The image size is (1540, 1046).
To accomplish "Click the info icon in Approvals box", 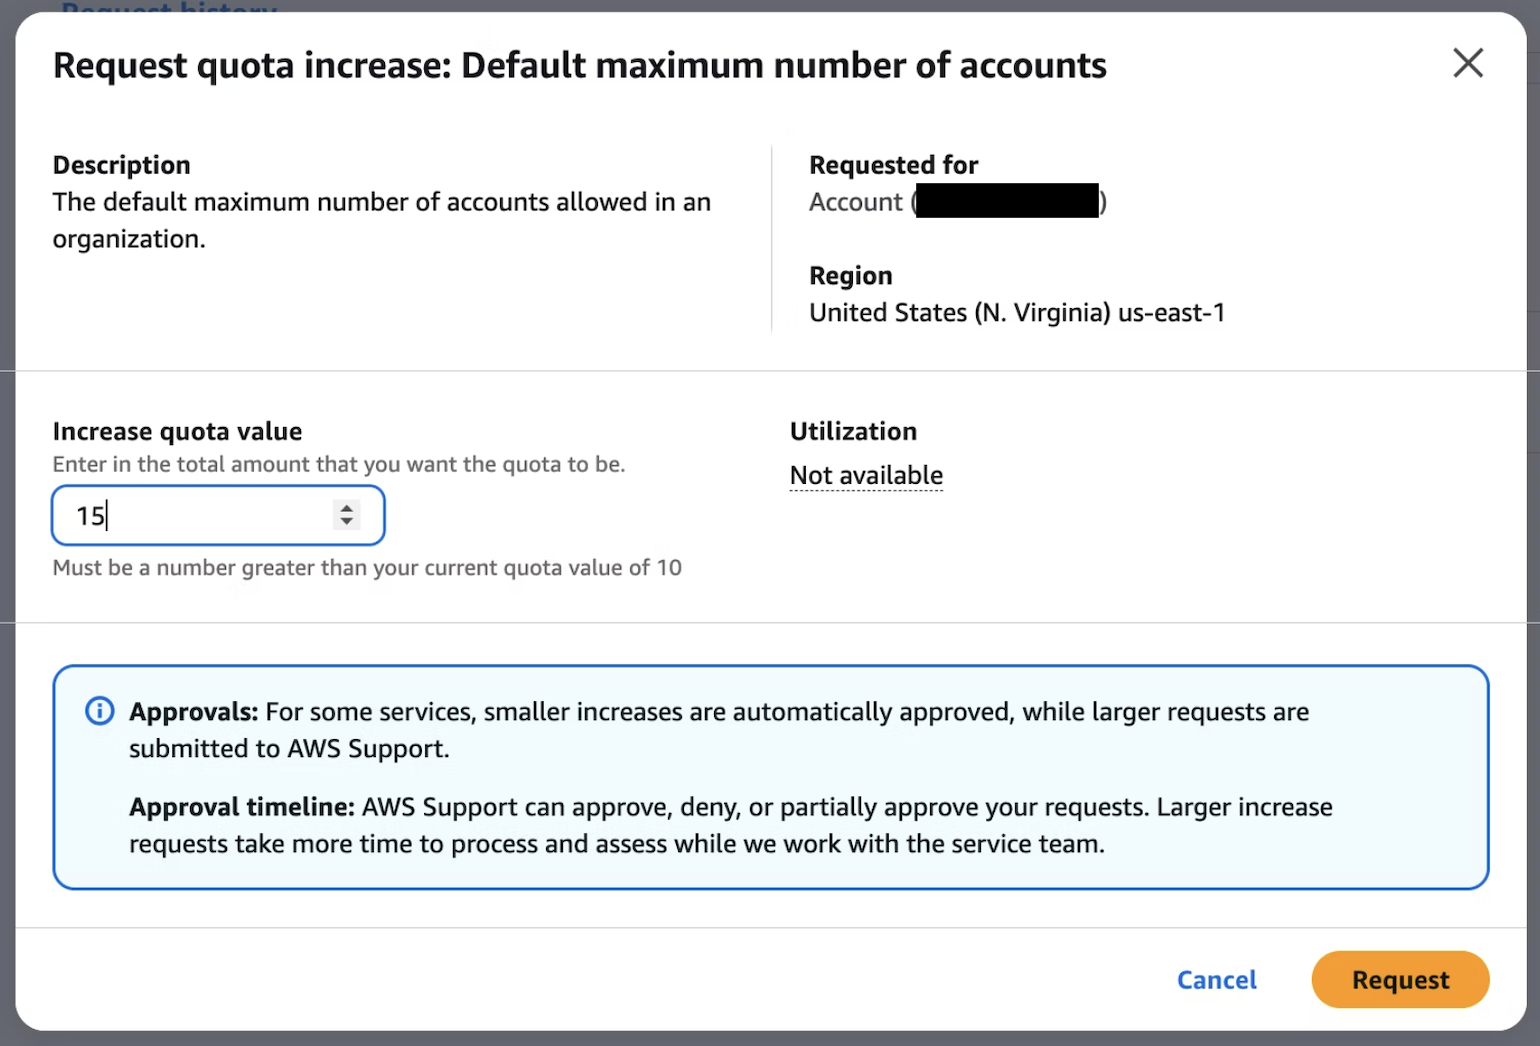I will click(100, 711).
